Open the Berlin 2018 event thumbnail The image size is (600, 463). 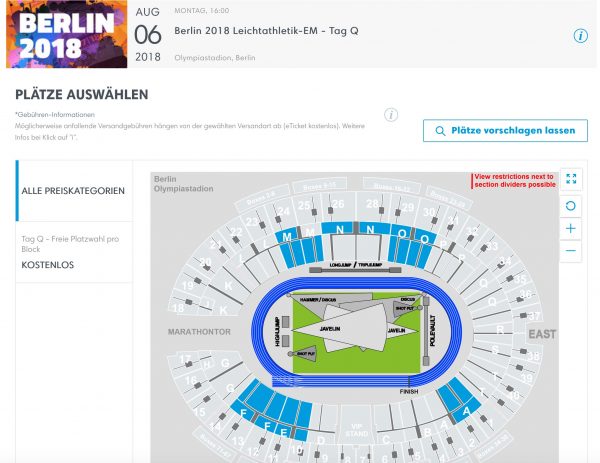pyautogui.click(x=67, y=34)
